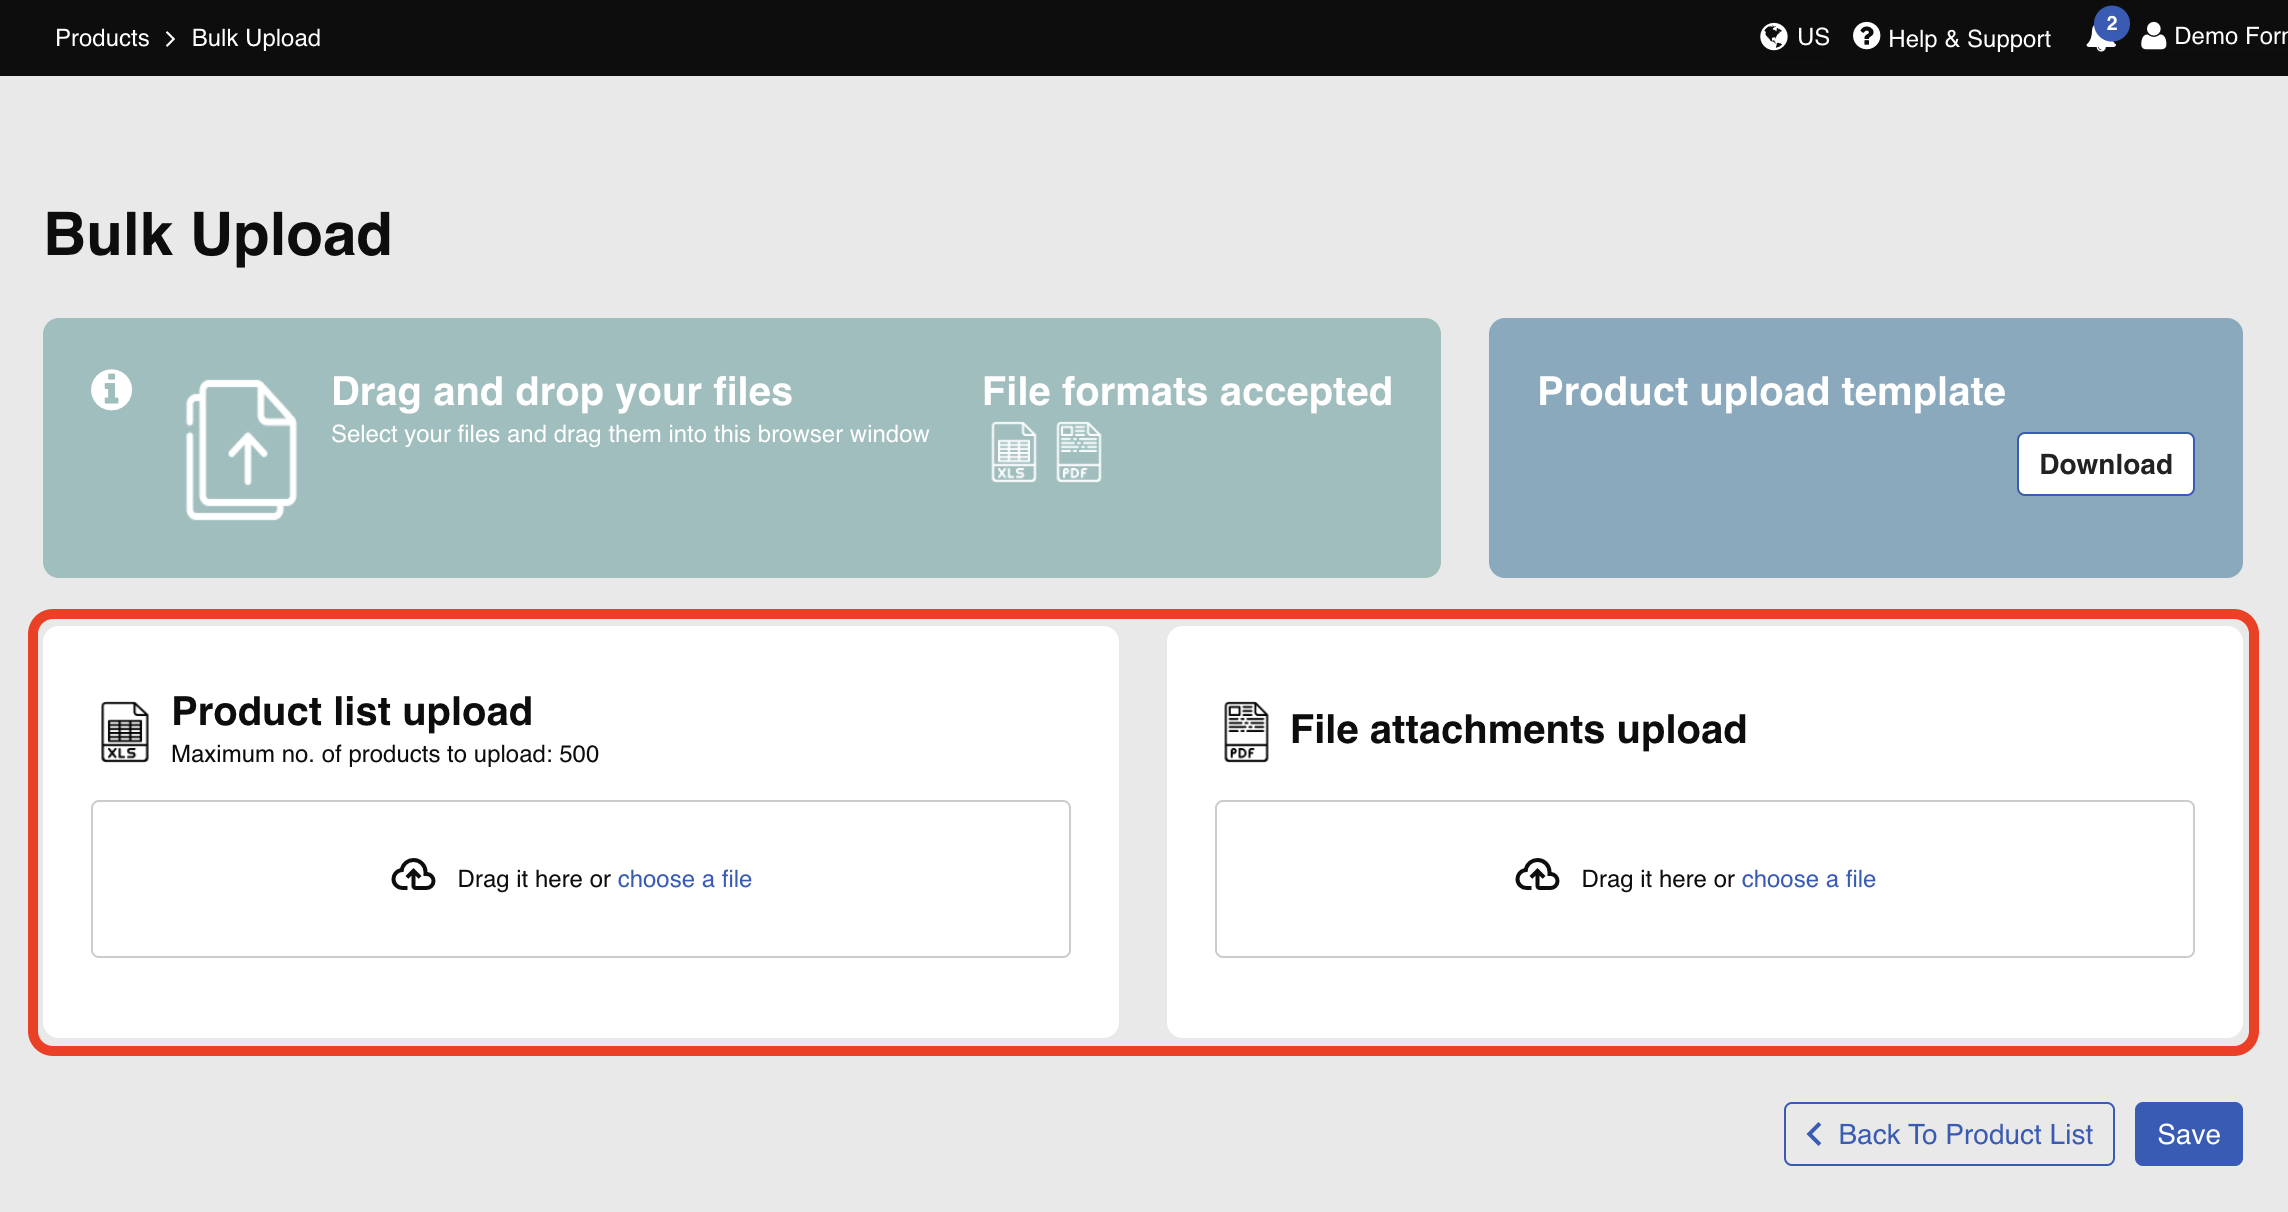The image size is (2288, 1212).
Task: Choose a file for the product list upload
Action: point(684,879)
